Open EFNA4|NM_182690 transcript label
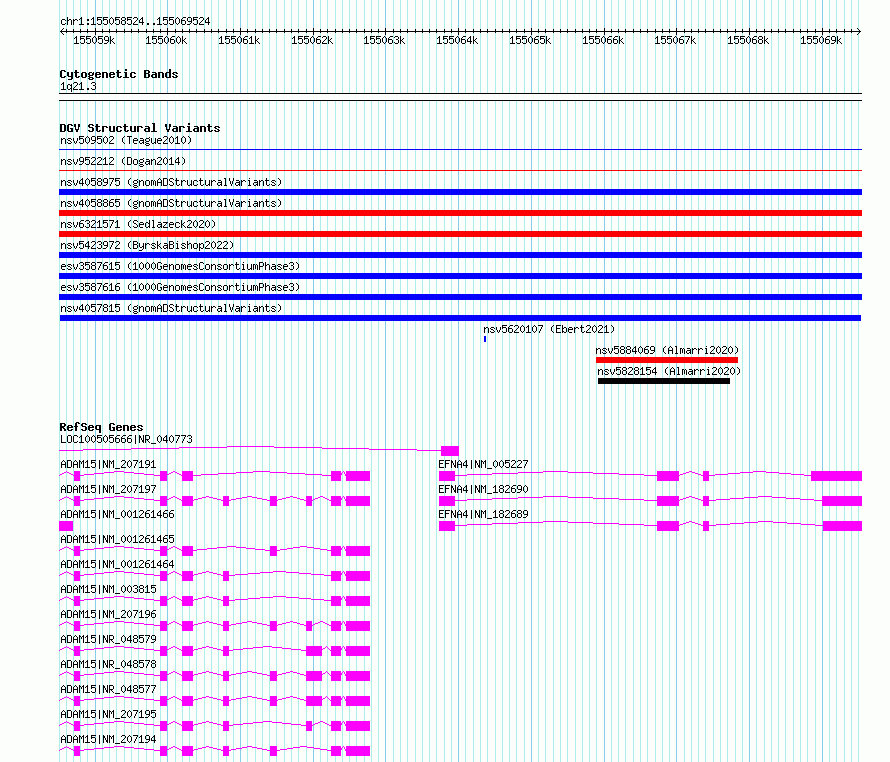890x762 pixels. pos(484,489)
